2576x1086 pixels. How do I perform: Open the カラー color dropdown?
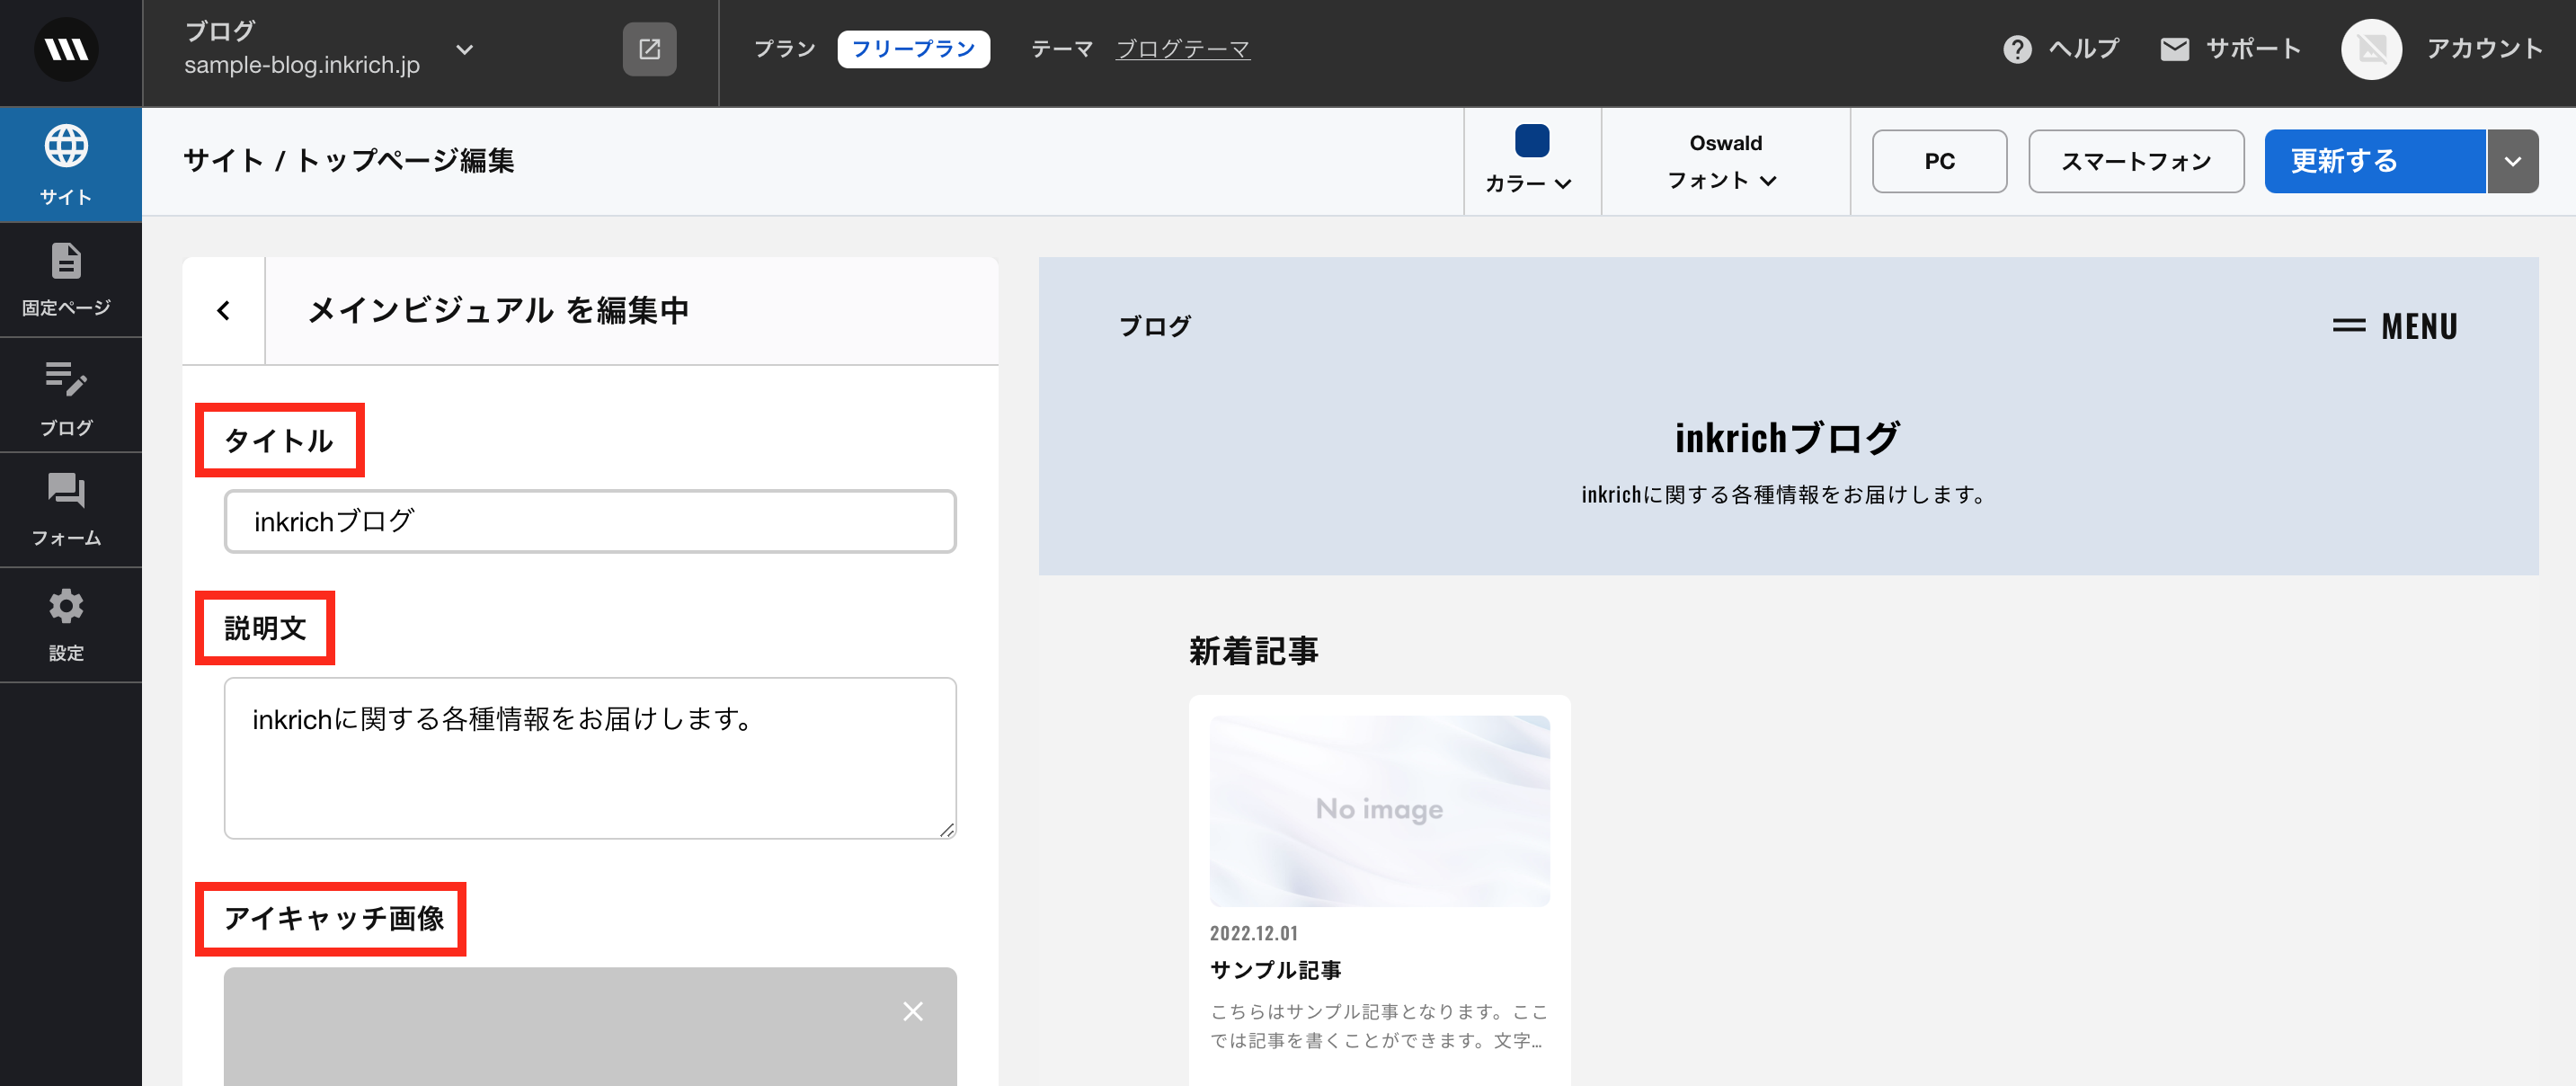(1528, 183)
